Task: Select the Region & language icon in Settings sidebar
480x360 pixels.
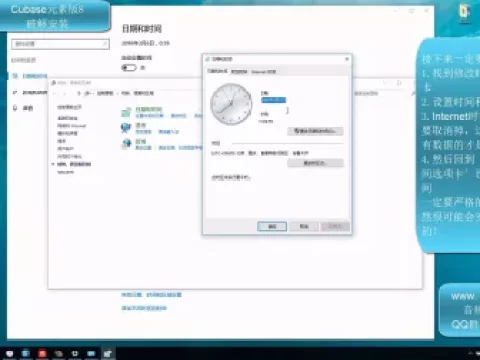Action: [15, 92]
